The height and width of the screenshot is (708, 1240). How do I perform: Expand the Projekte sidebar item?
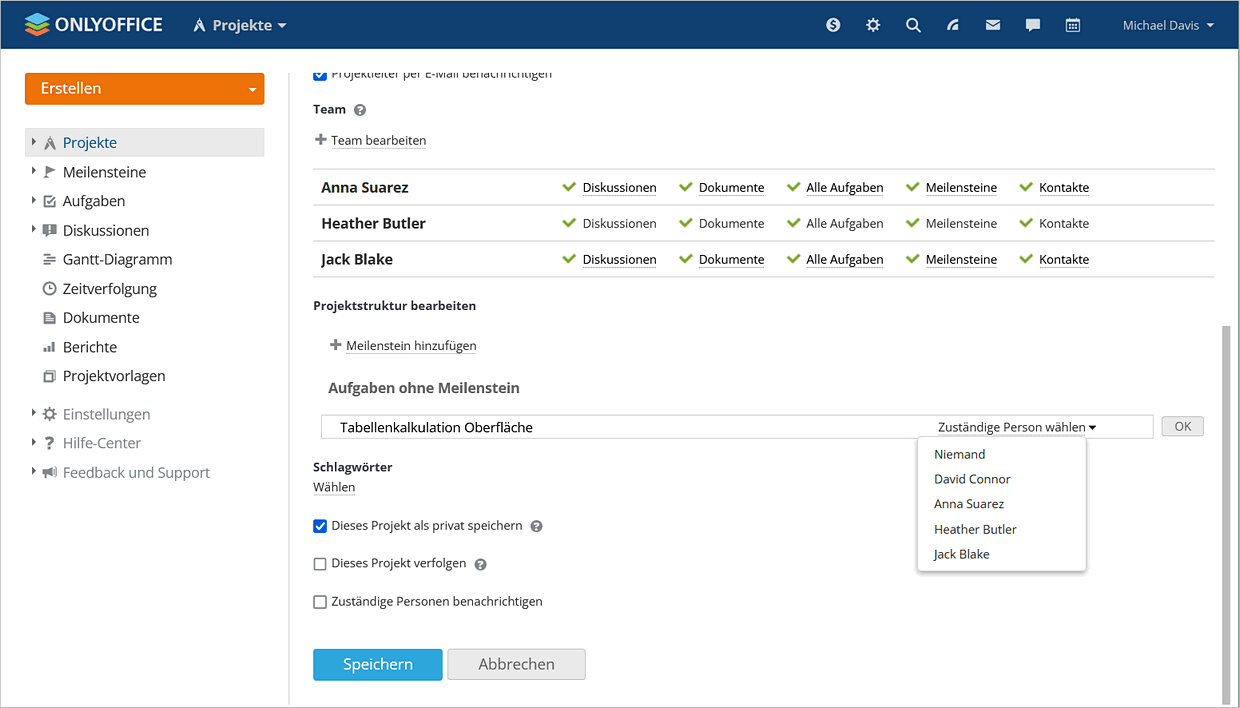pyautogui.click(x=34, y=143)
